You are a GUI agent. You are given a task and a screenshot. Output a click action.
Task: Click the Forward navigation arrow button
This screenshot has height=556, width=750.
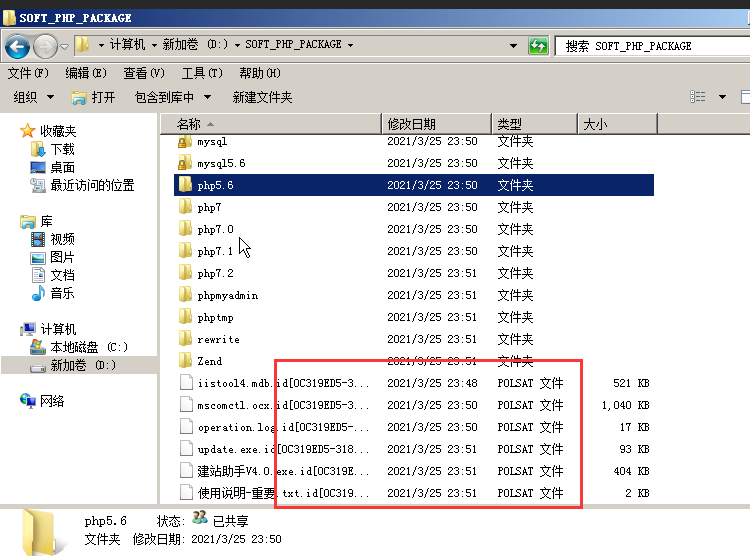[x=46, y=45]
